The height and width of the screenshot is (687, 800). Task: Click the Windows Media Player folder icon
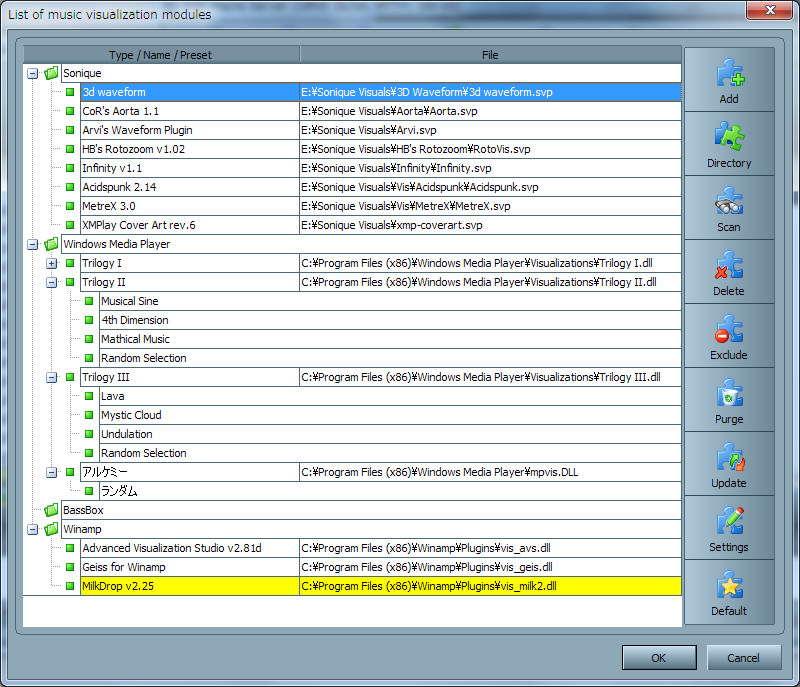click(x=51, y=244)
